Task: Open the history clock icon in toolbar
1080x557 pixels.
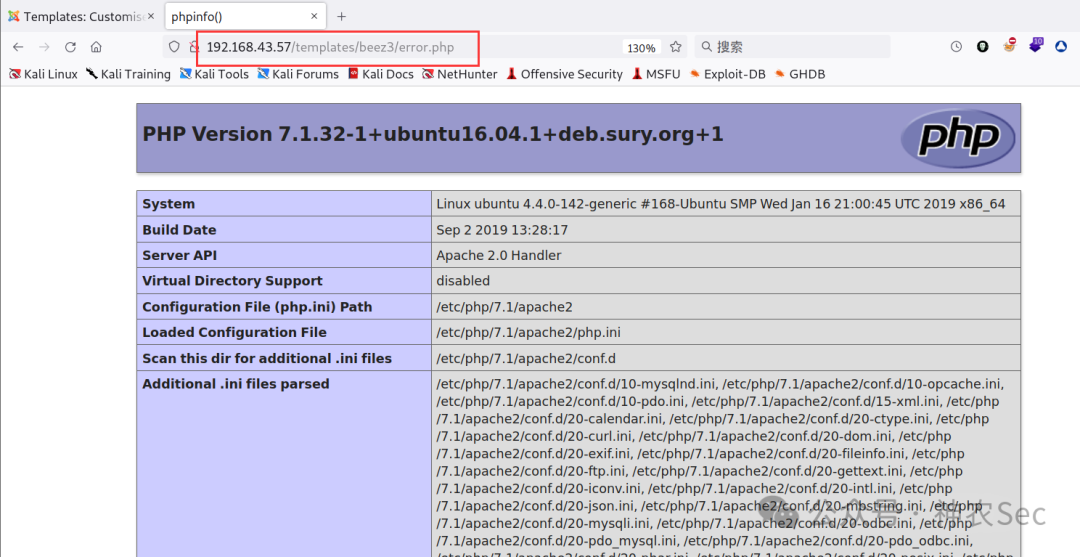Action: click(x=956, y=47)
